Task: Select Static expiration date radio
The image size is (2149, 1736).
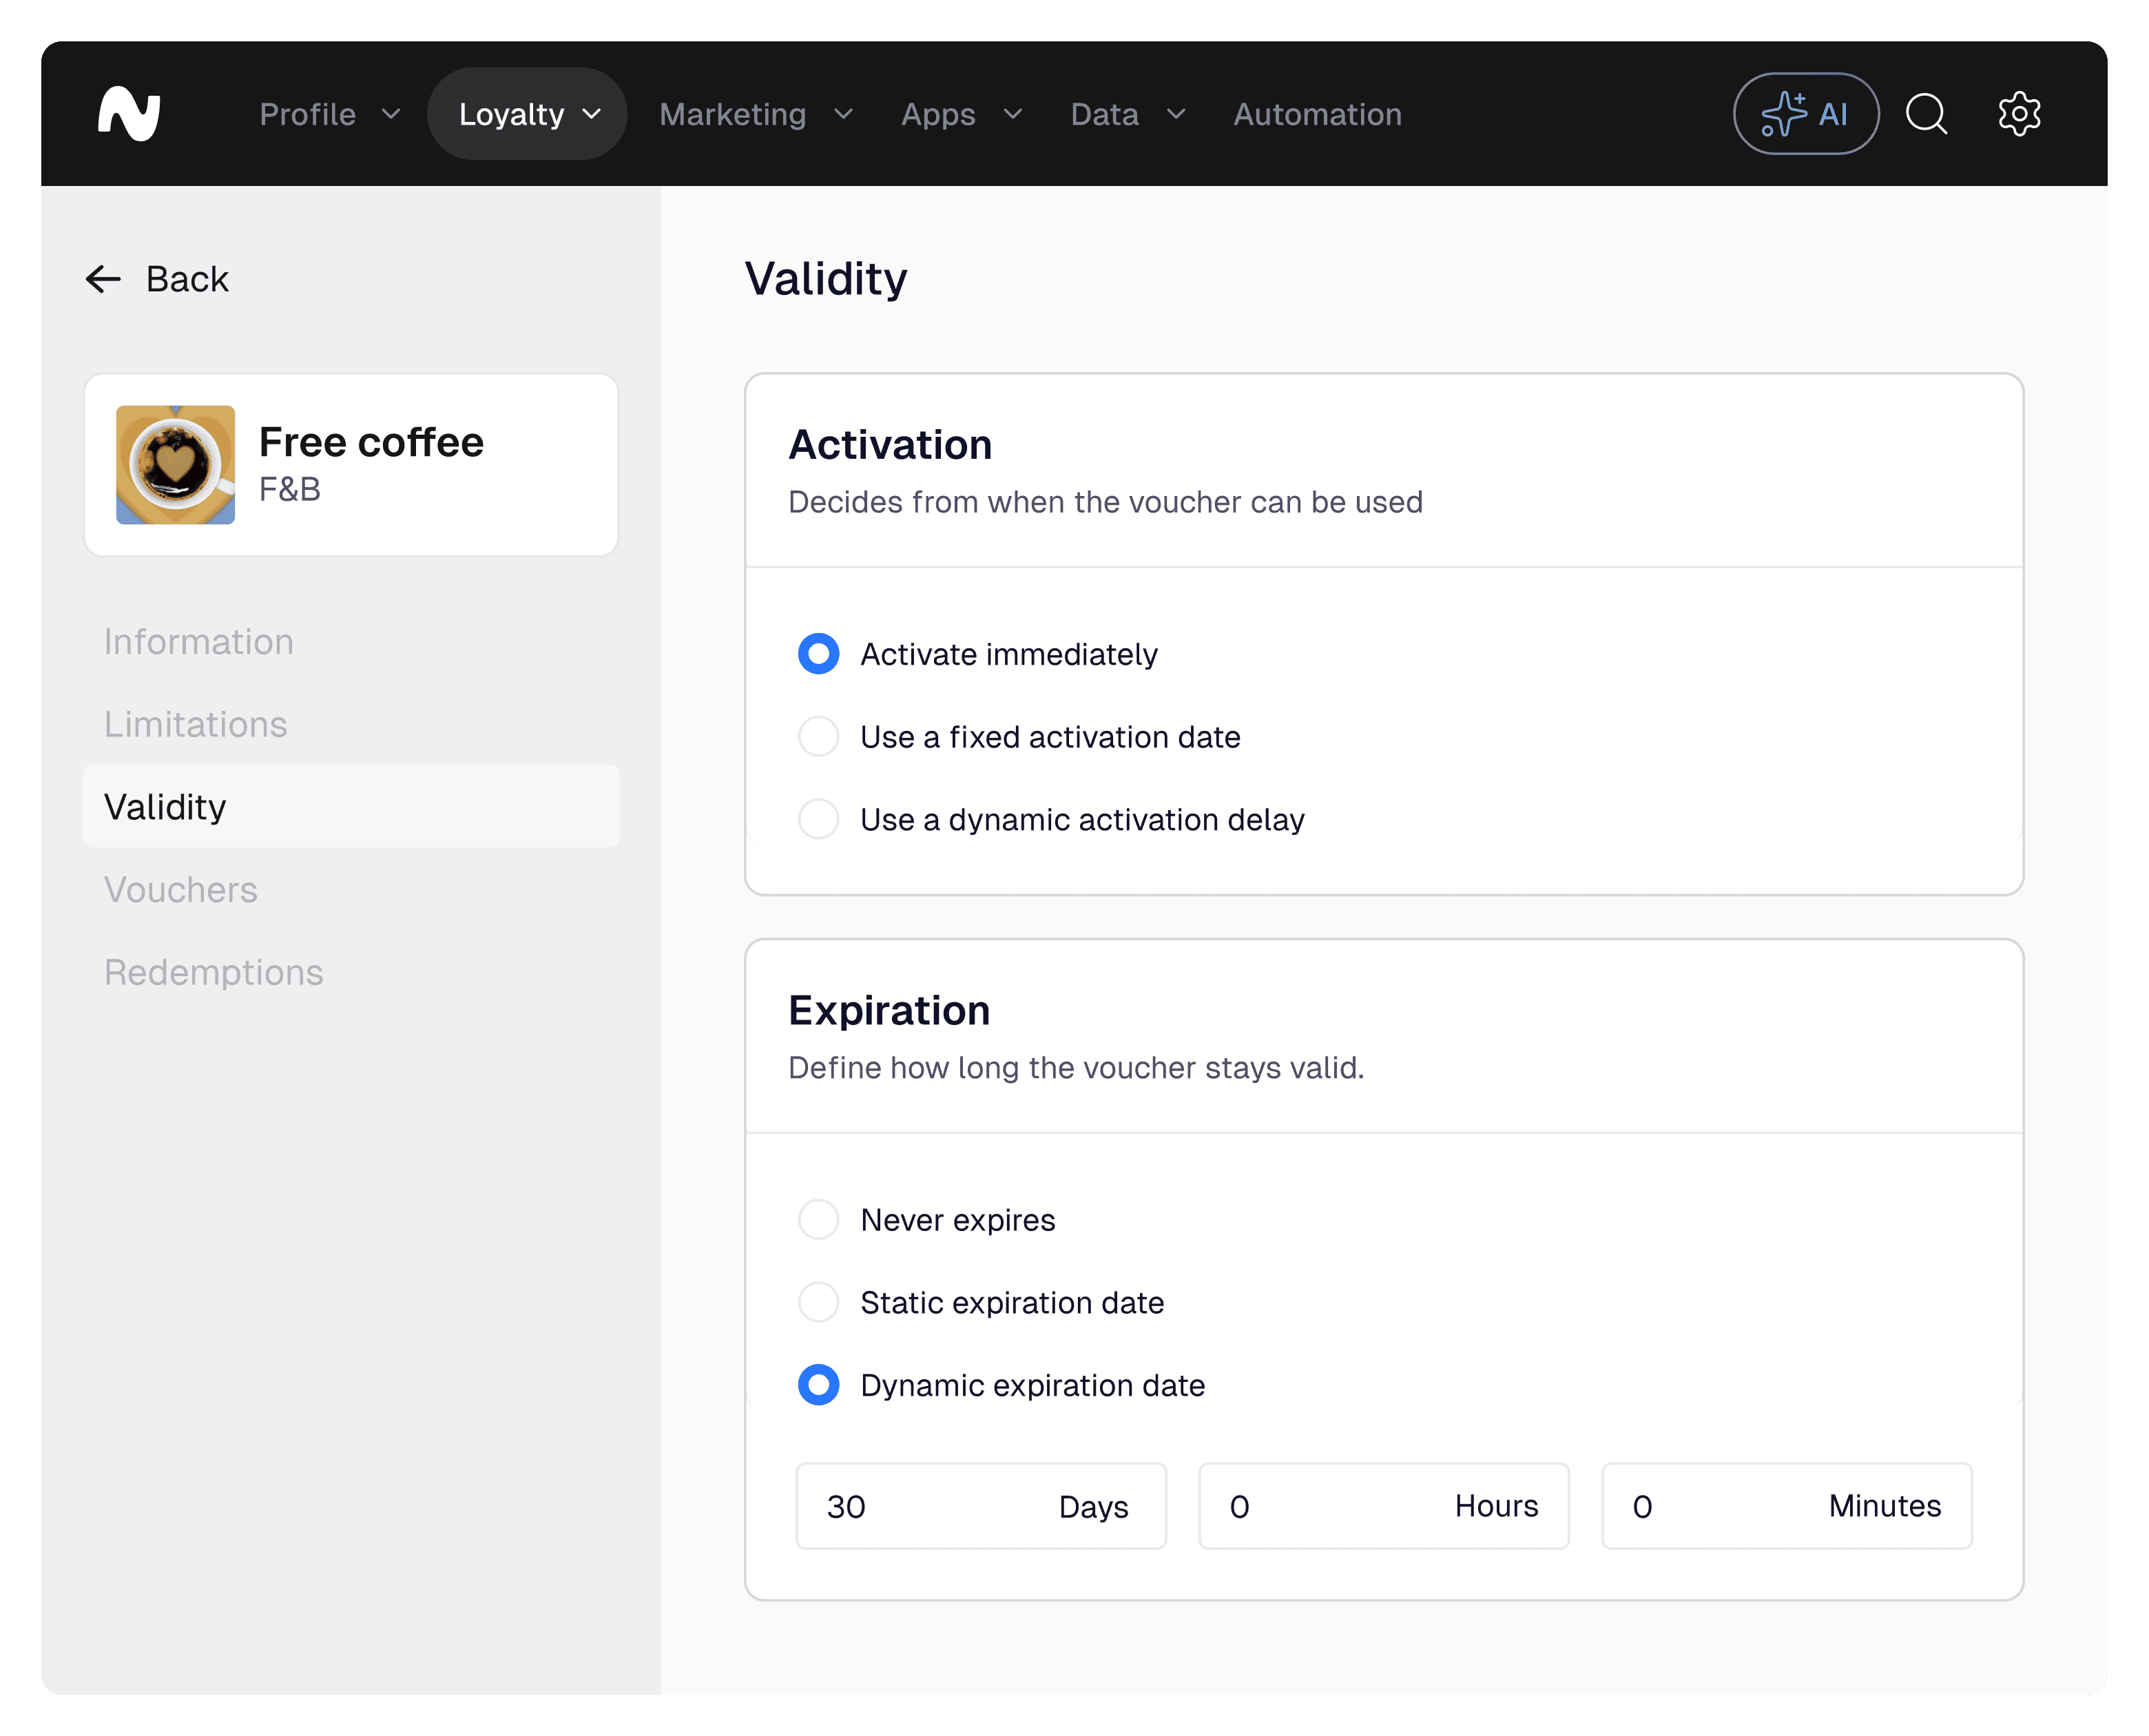Action: (818, 1303)
